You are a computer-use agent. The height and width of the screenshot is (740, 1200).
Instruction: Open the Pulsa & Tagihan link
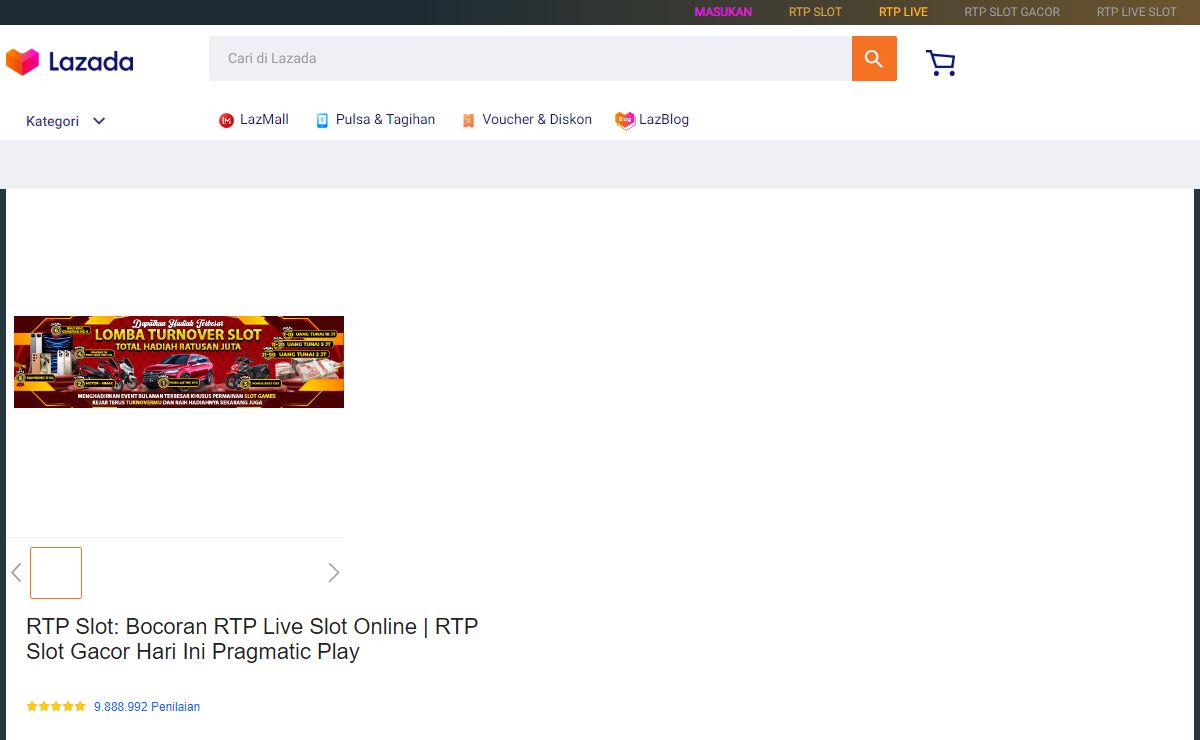[x=385, y=119]
